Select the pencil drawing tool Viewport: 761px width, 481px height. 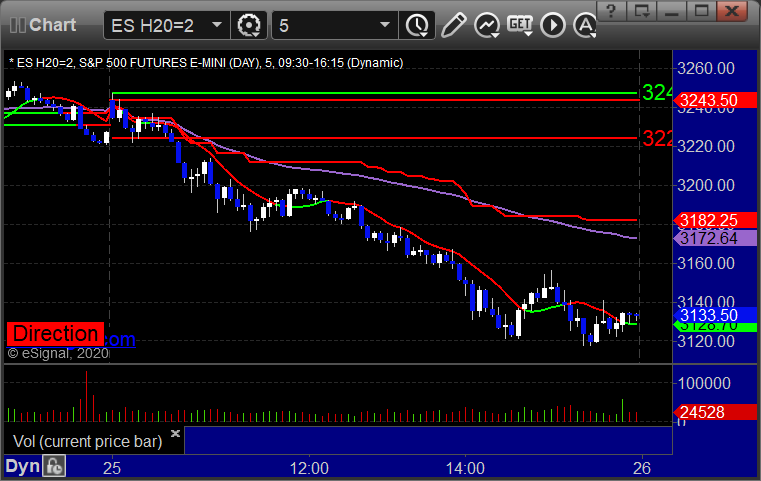click(453, 25)
